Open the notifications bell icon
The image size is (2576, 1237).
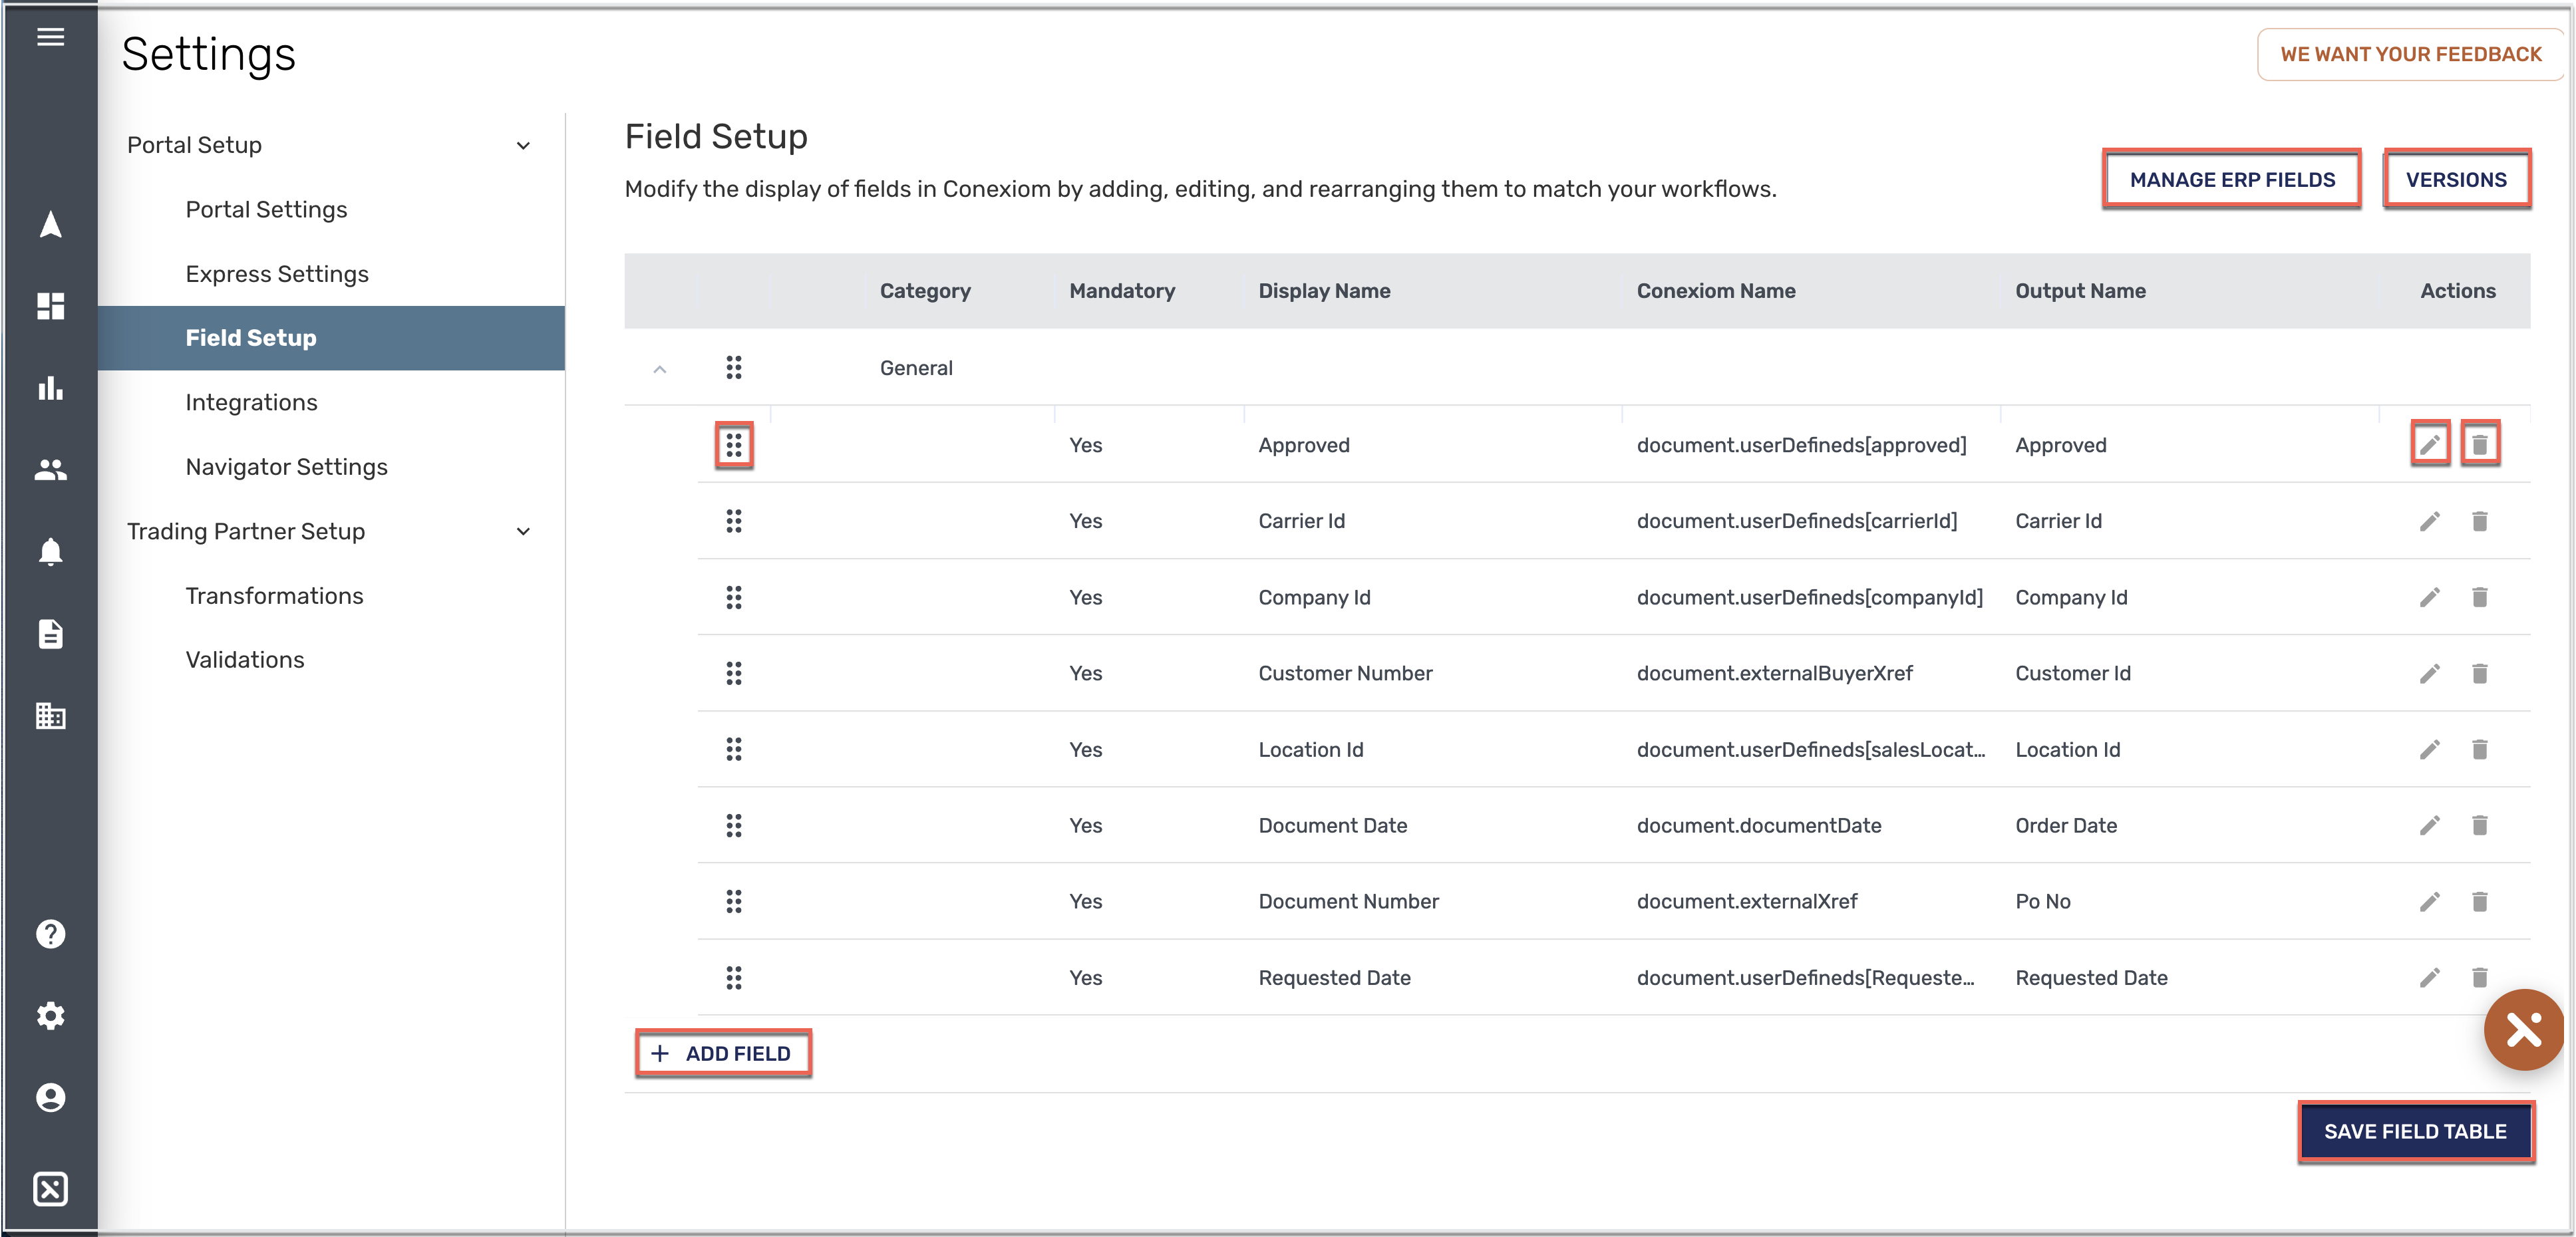[50, 551]
